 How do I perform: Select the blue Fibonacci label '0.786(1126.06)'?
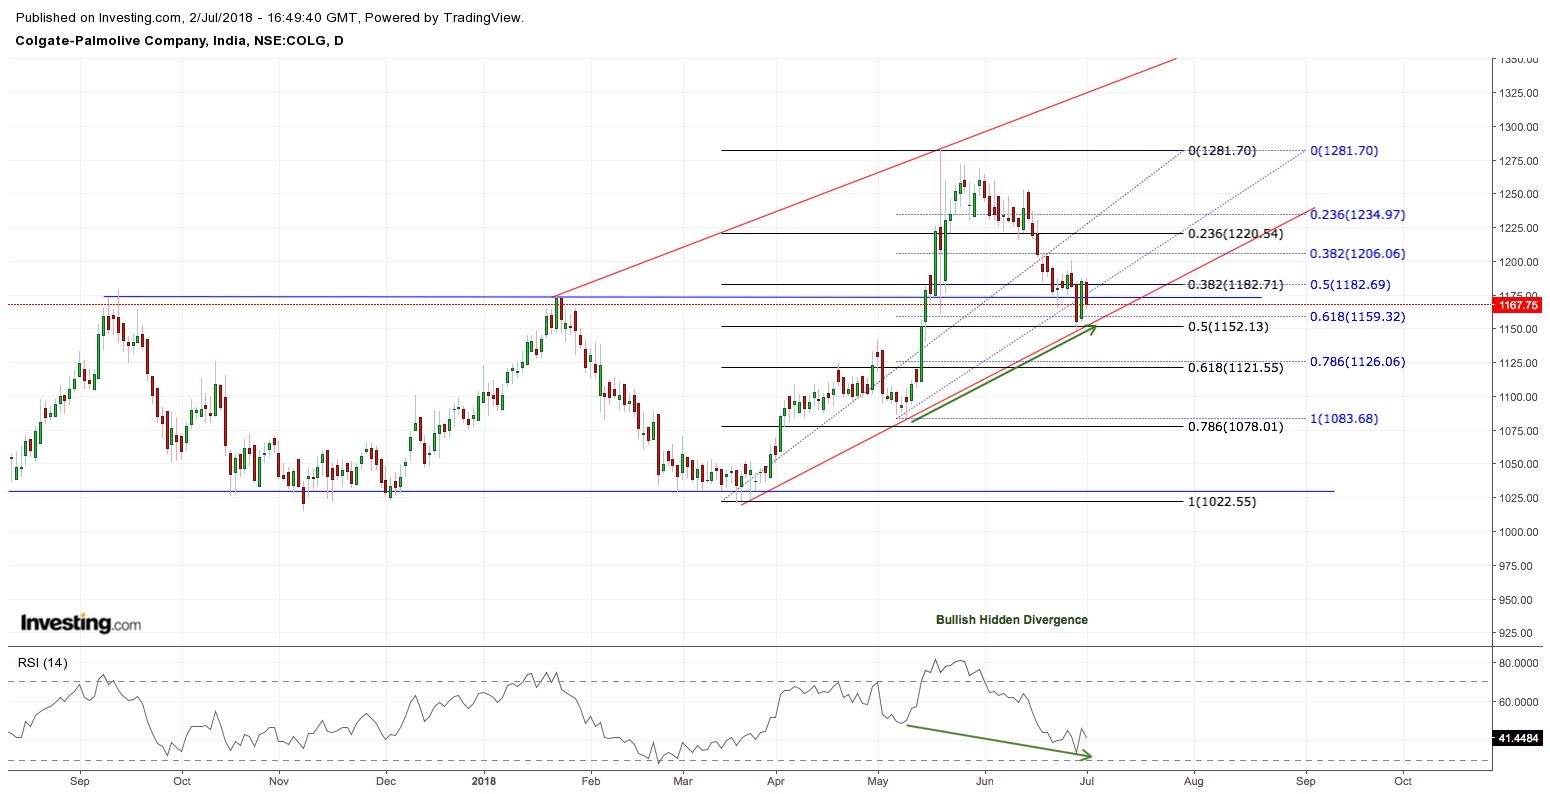click(x=1357, y=362)
